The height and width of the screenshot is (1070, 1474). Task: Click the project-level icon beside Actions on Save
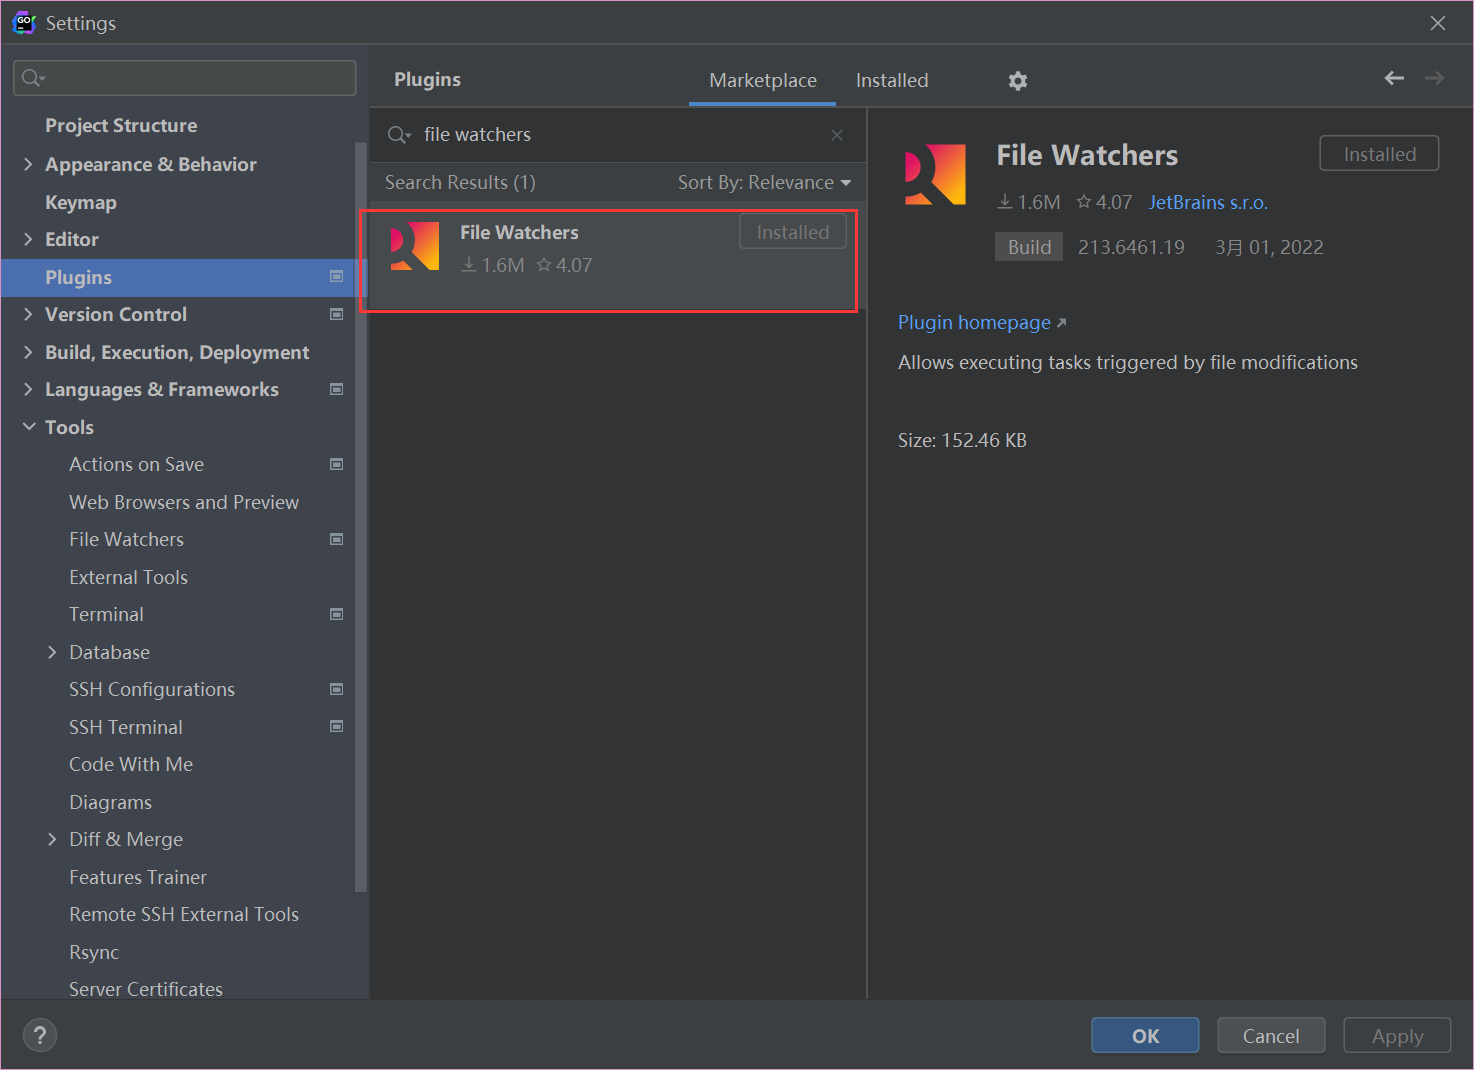coord(337,464)
